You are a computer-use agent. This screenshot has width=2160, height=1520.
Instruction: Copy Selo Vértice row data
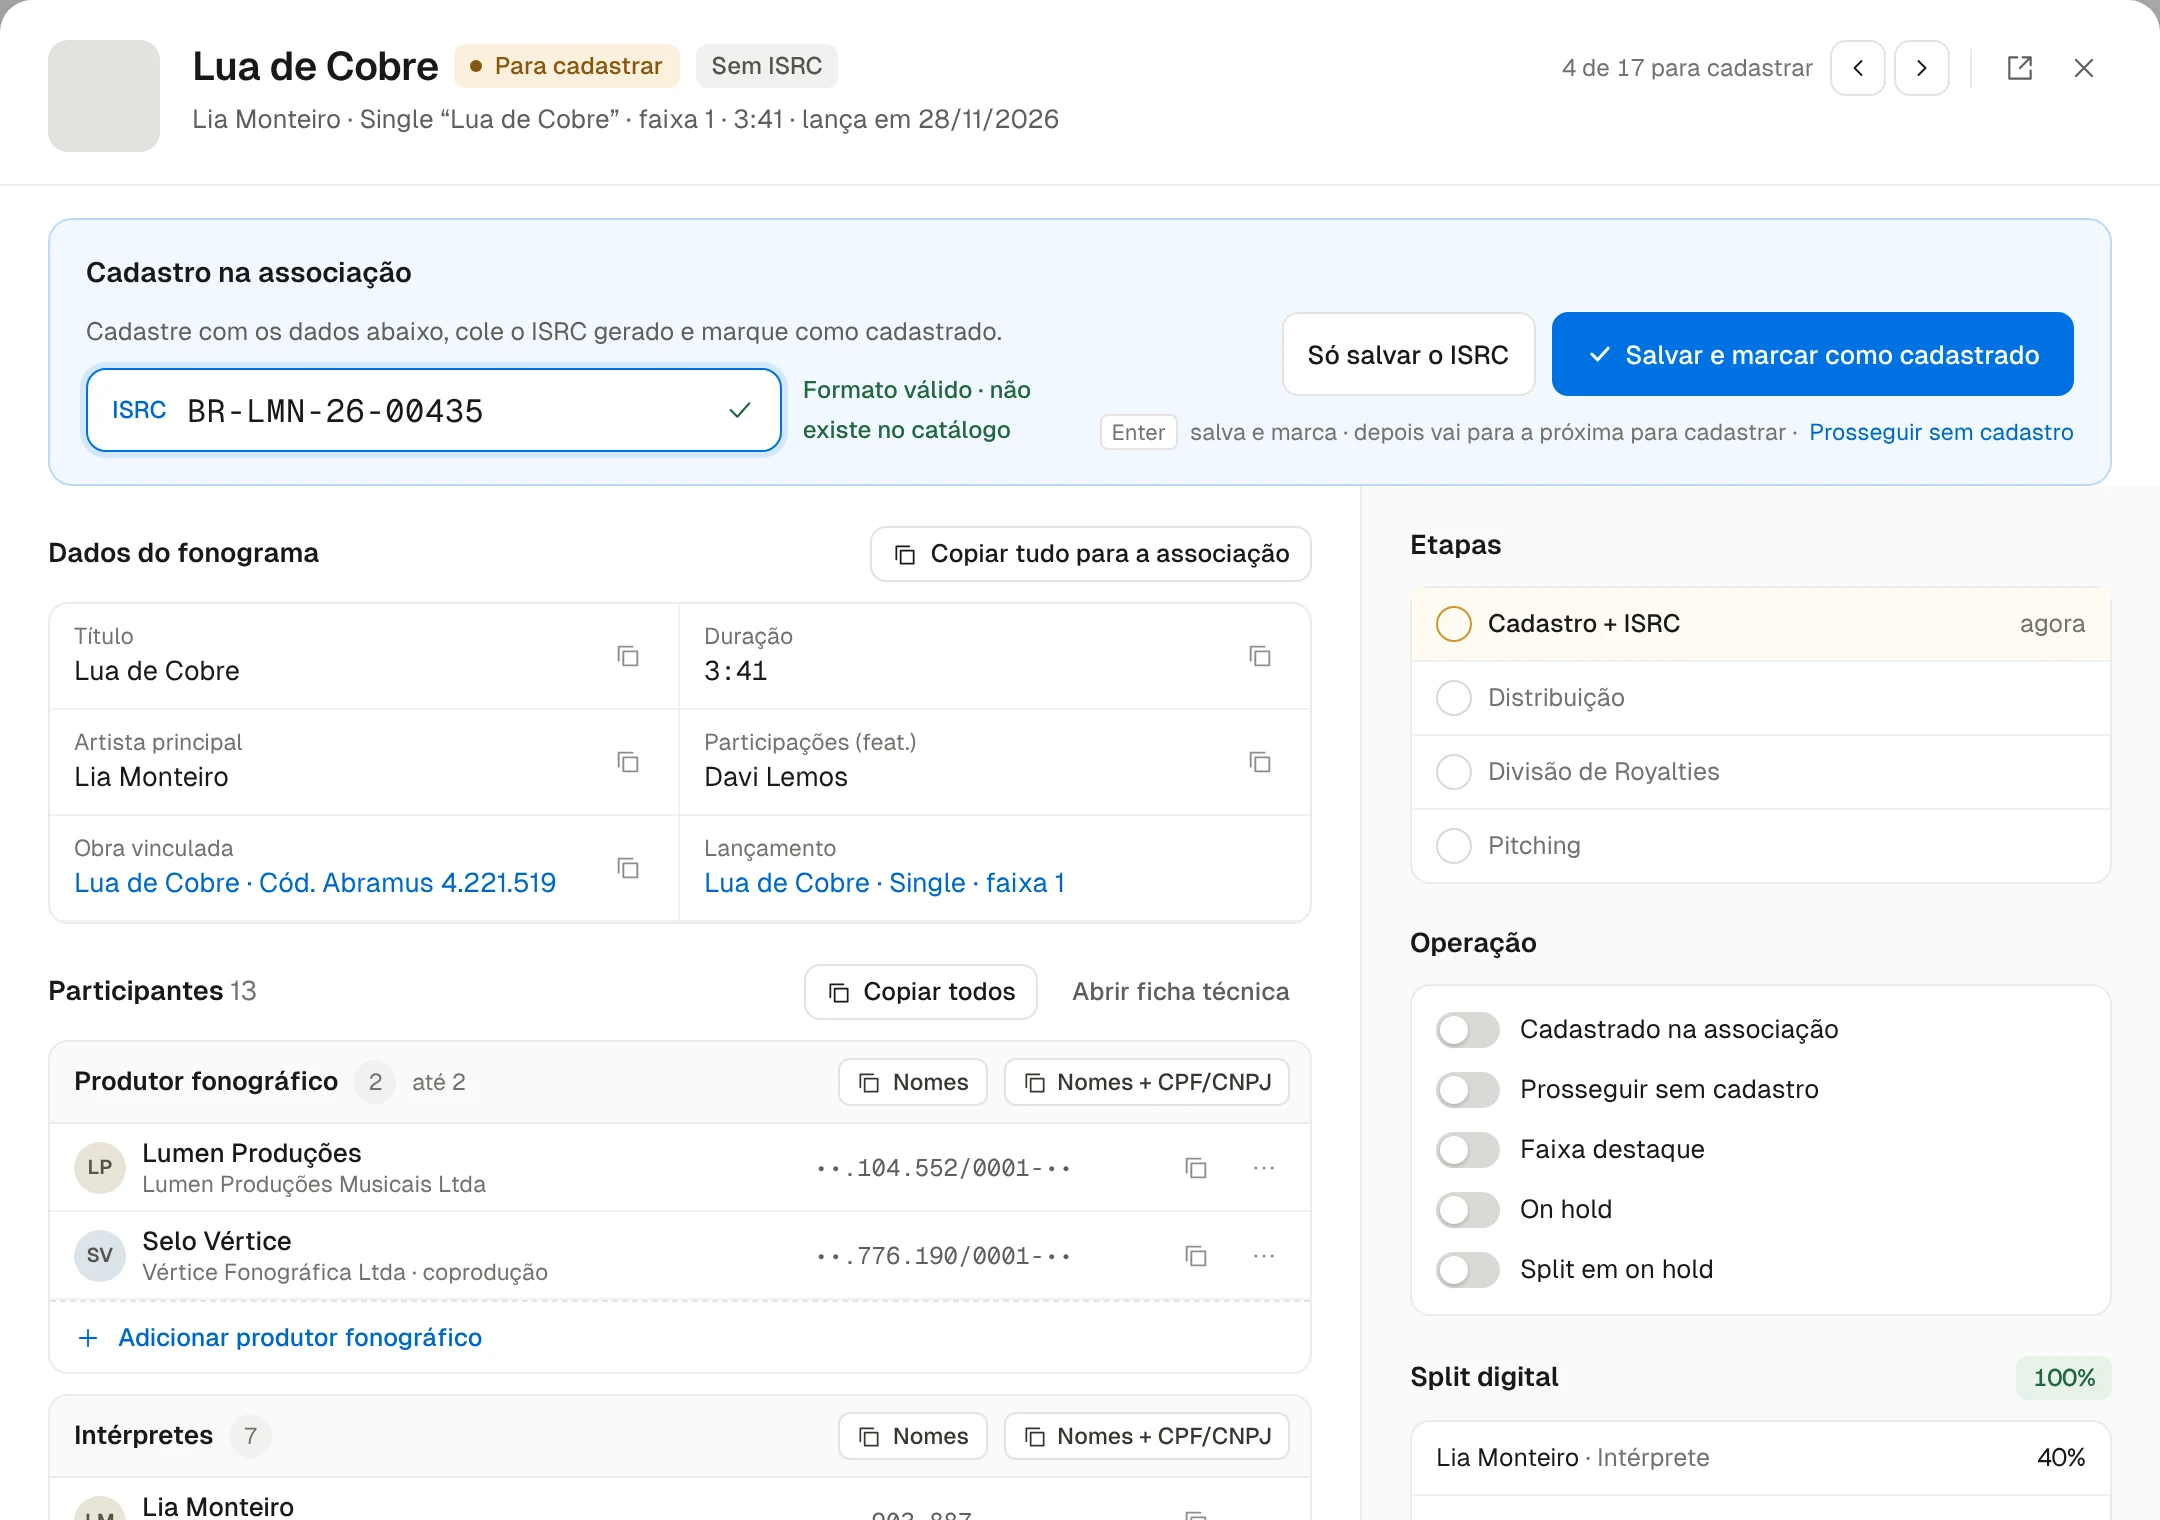1195,1256
